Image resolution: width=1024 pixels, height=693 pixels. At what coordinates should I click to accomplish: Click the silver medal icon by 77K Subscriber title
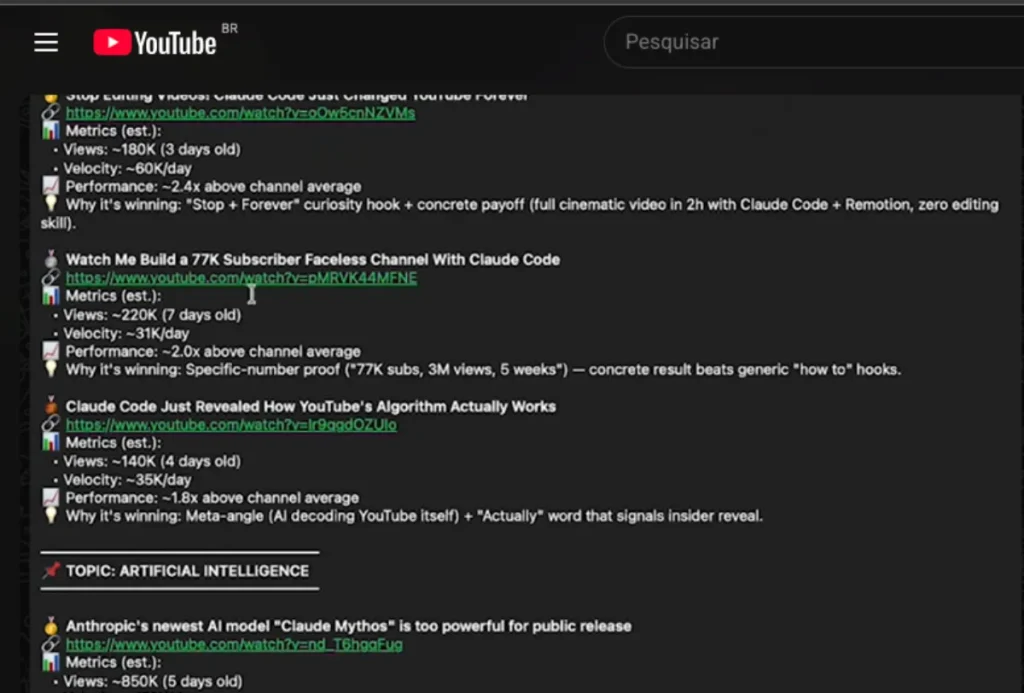tap(51, 259)
